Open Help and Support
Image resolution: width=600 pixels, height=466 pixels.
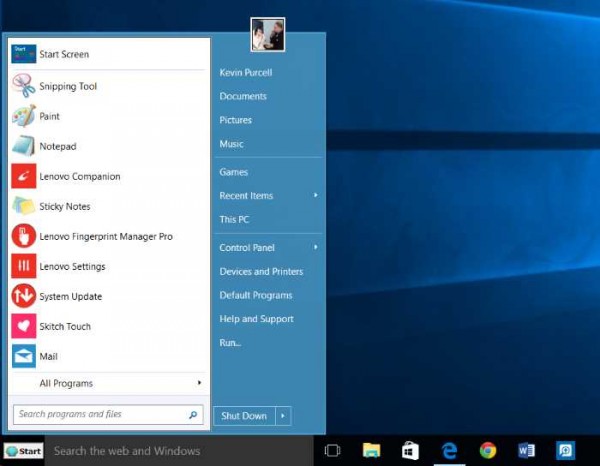click(x=257, y=319)
